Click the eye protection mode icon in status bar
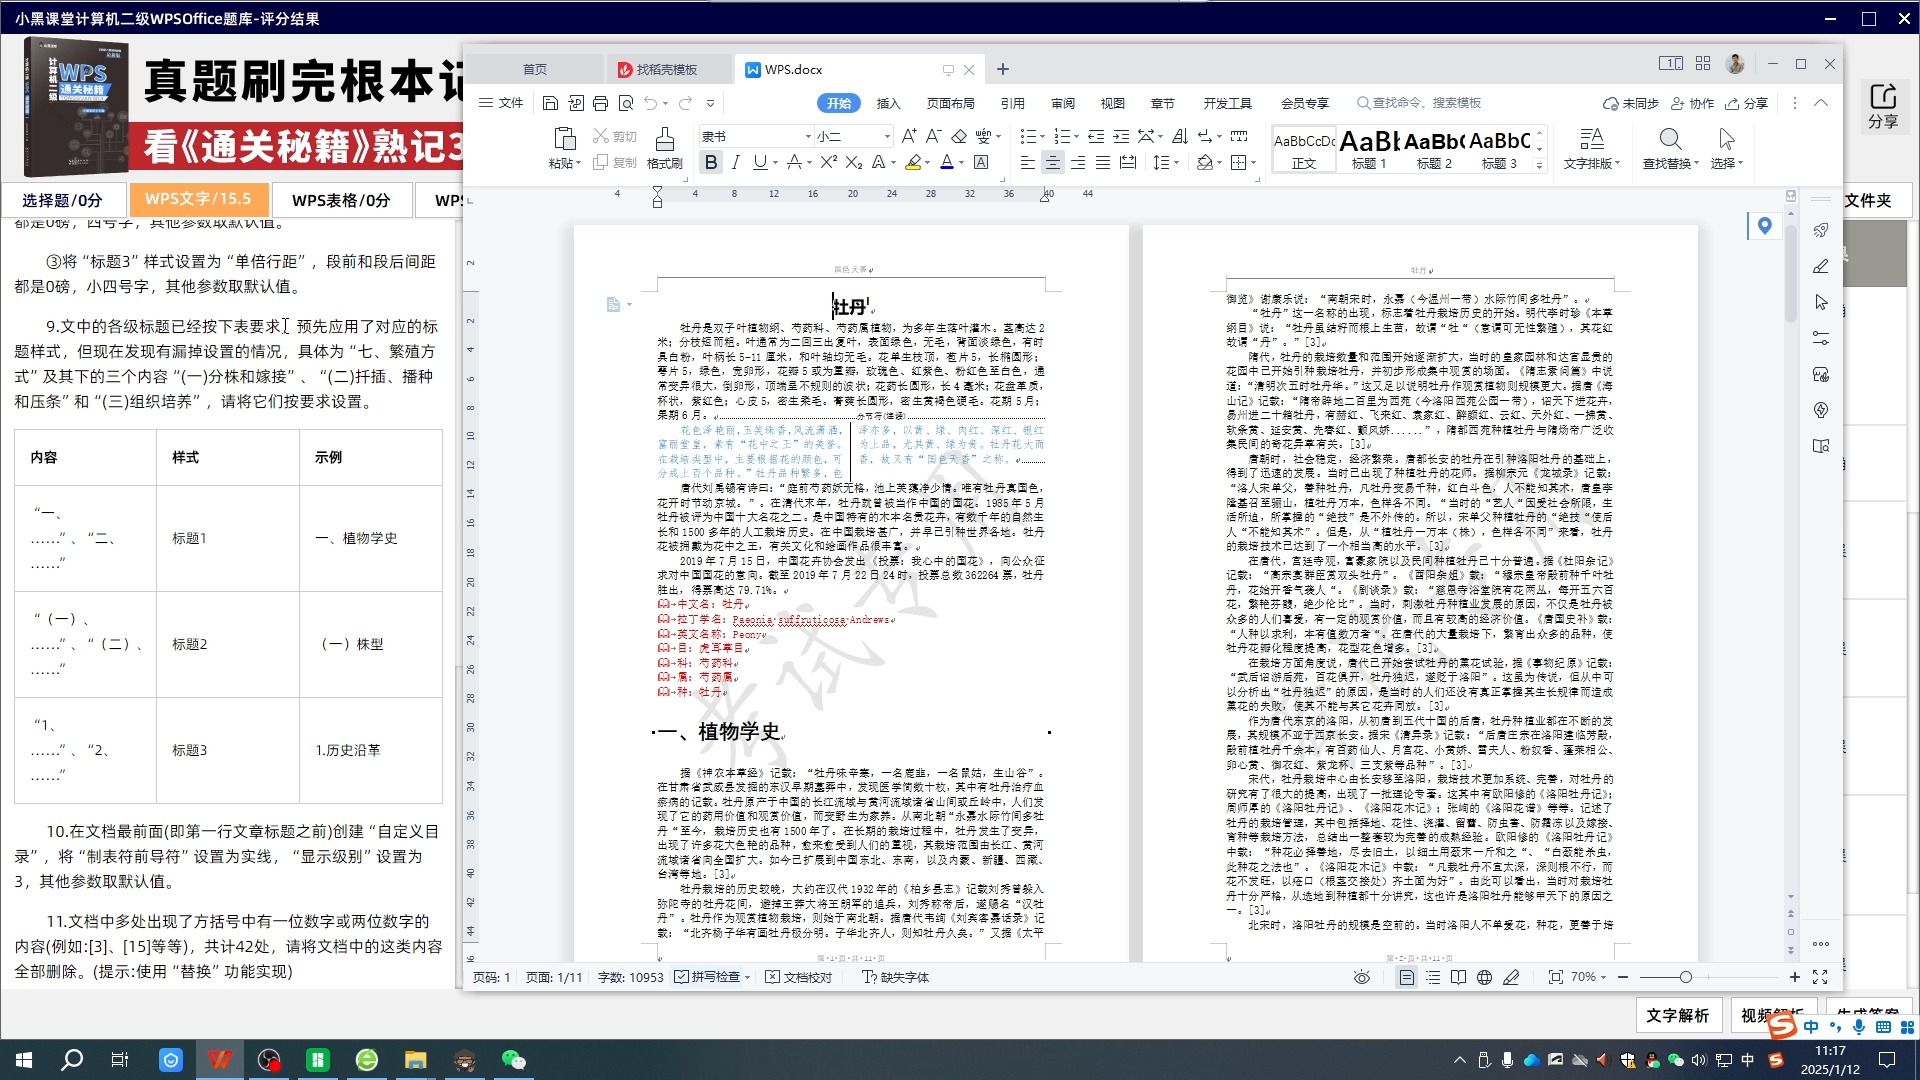Viewport: 1920px width, 1080px height. point(1361,977)
